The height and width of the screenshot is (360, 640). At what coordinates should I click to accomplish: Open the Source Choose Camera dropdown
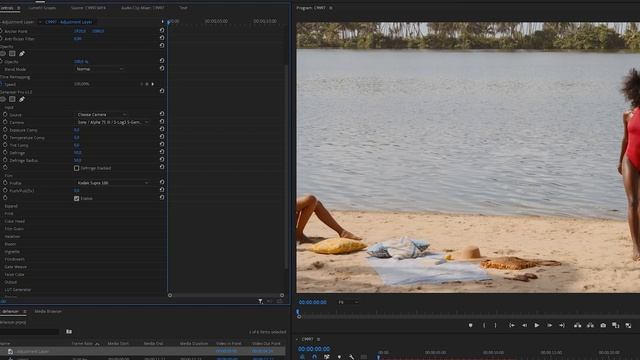tap(101, 115)
